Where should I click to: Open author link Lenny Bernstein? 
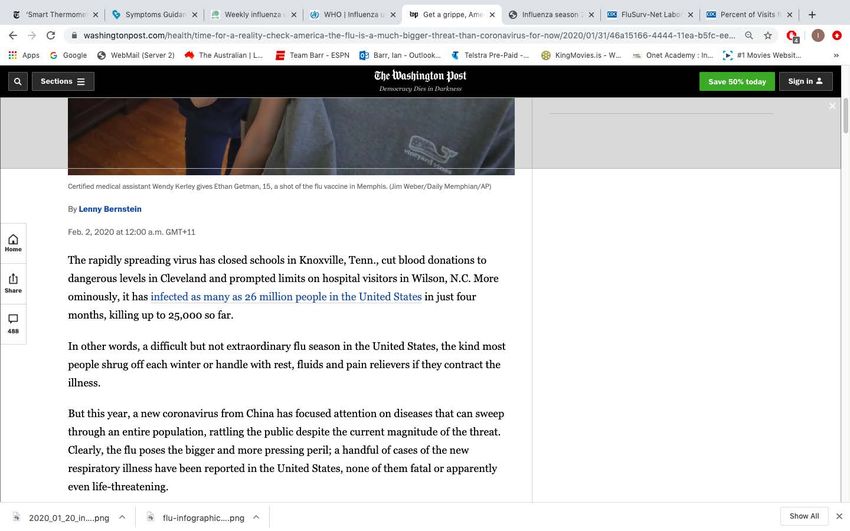[x=110, y=209]
